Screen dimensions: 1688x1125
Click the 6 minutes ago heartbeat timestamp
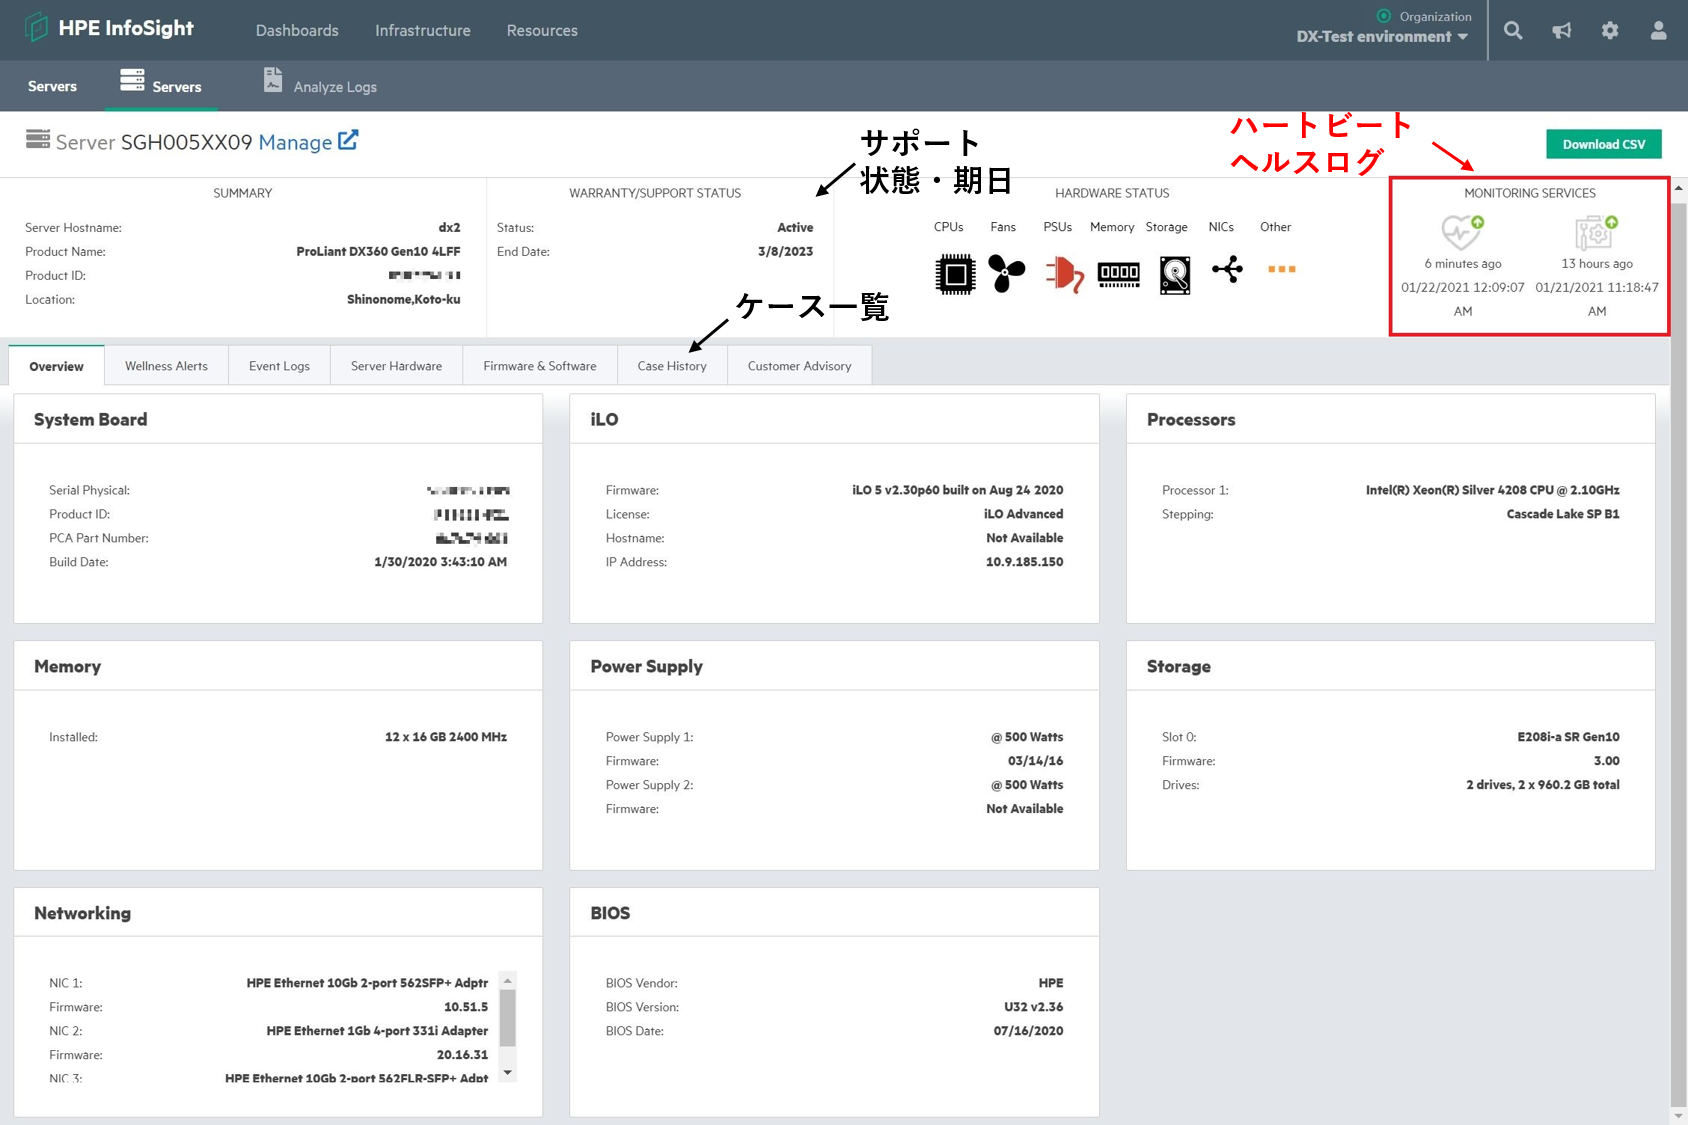[x=1462, y=264]
